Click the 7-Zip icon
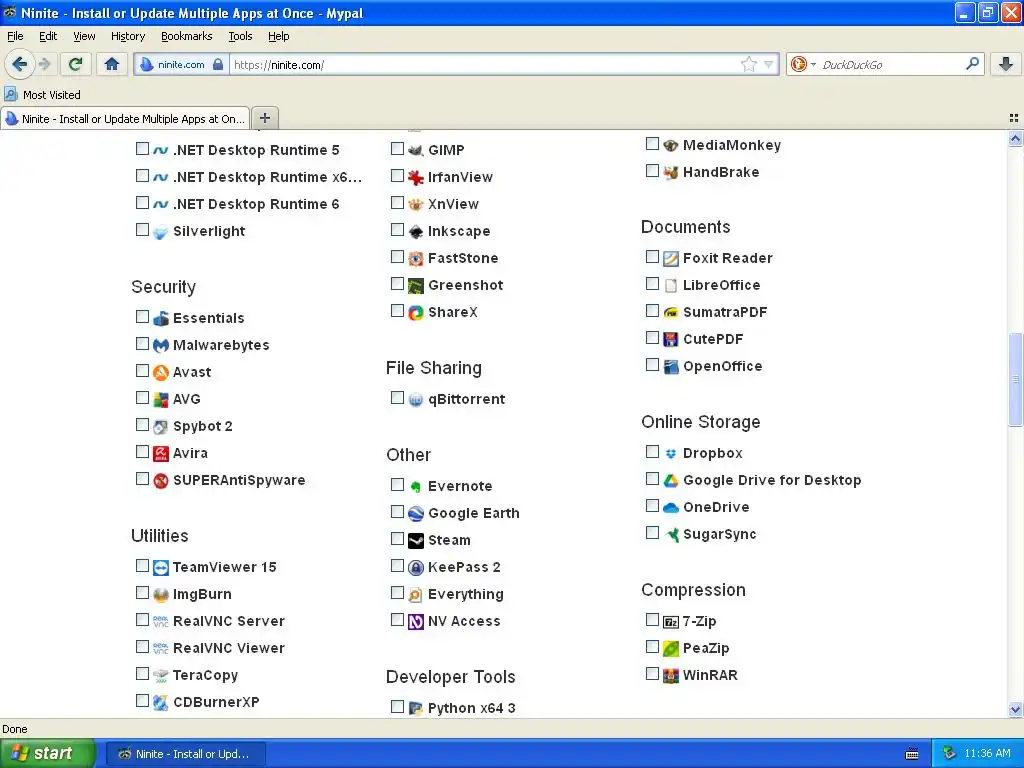The height and width of the screenshot is (768, 1024). coord(671,621)
